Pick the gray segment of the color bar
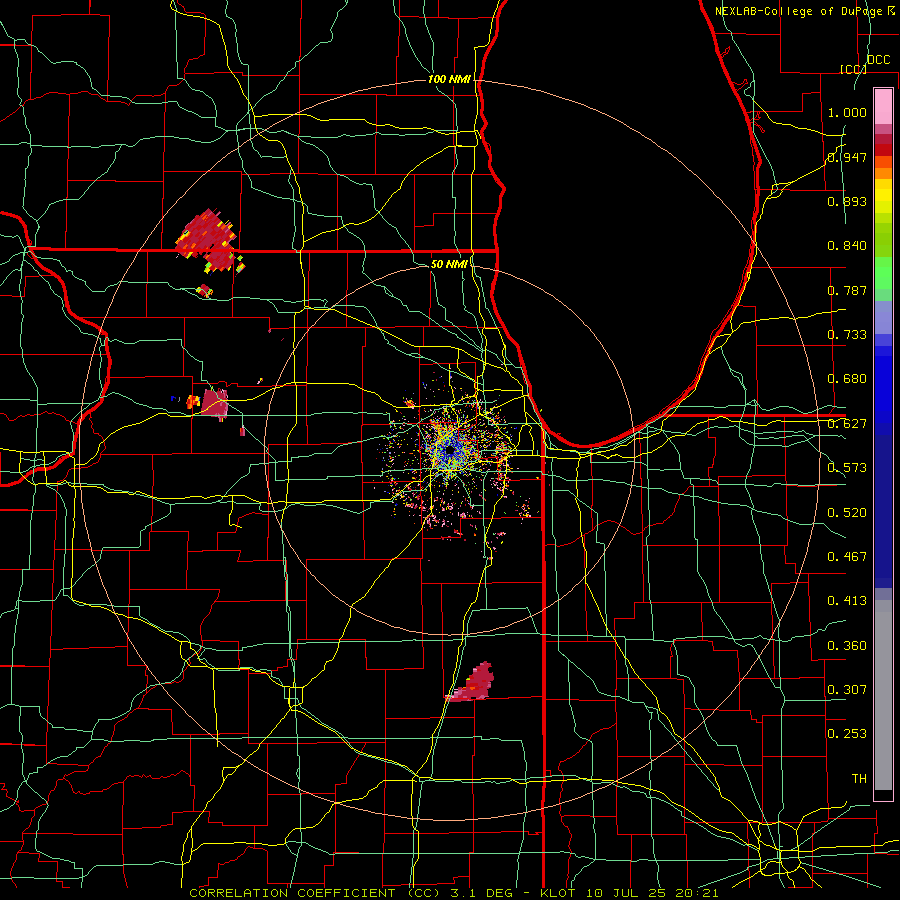 coord(883,695)
